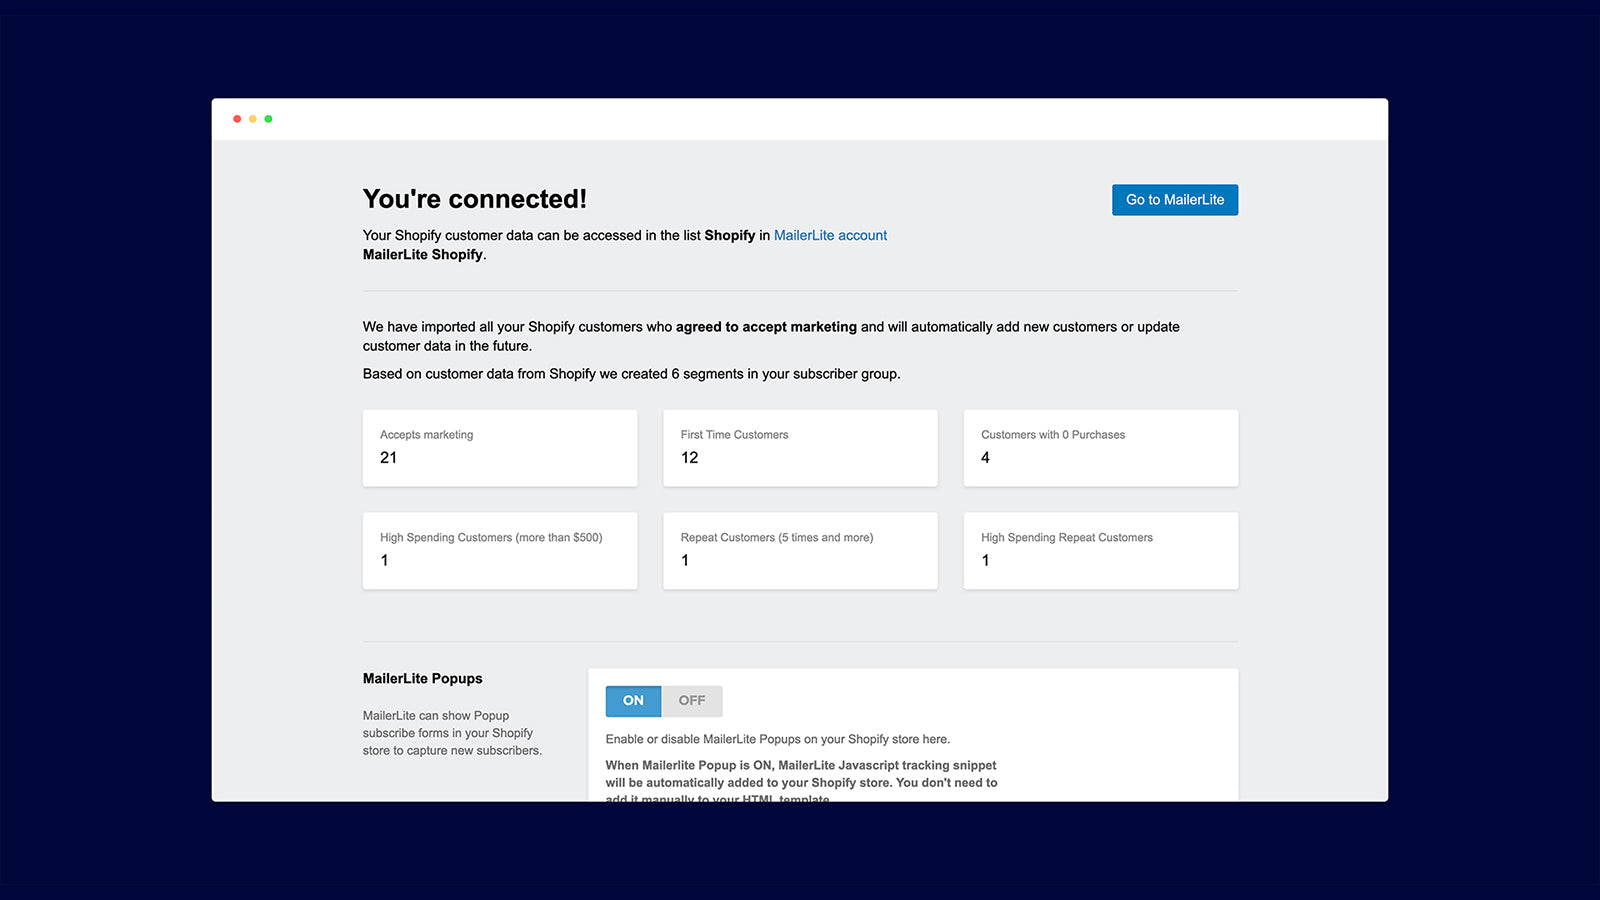Screen dimensions: 1600x900
Task: Enable MailerLite Popups with the ON switch
Action: coord(632,701)
